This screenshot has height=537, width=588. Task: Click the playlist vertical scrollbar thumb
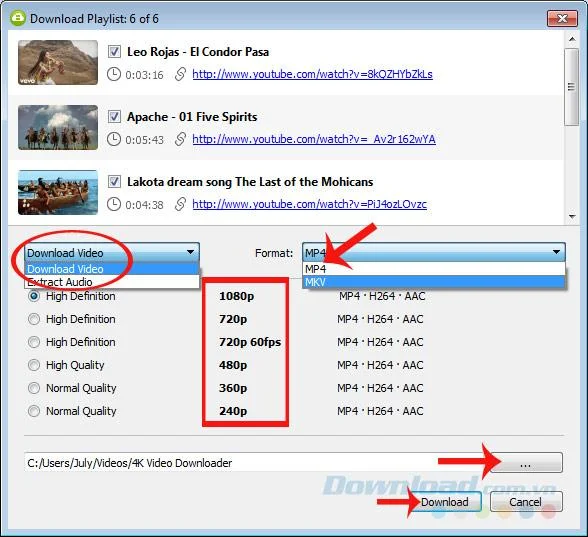coord(572,87)
